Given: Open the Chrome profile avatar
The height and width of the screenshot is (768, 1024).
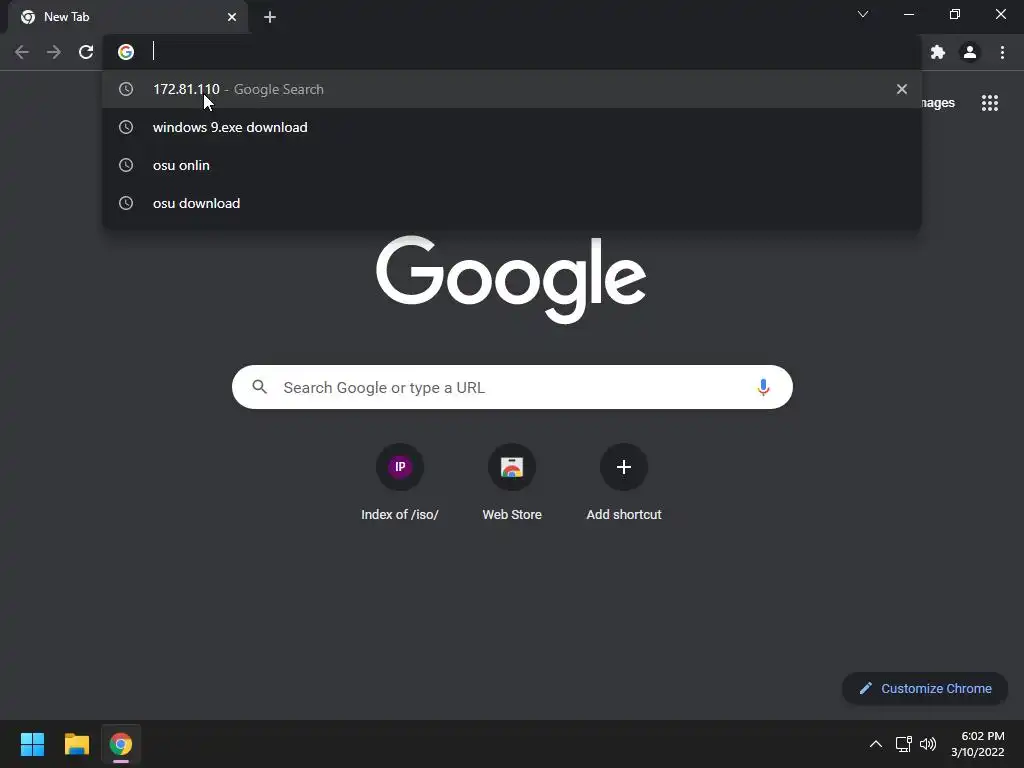Looking at the screenshot, I should [970, 52].
